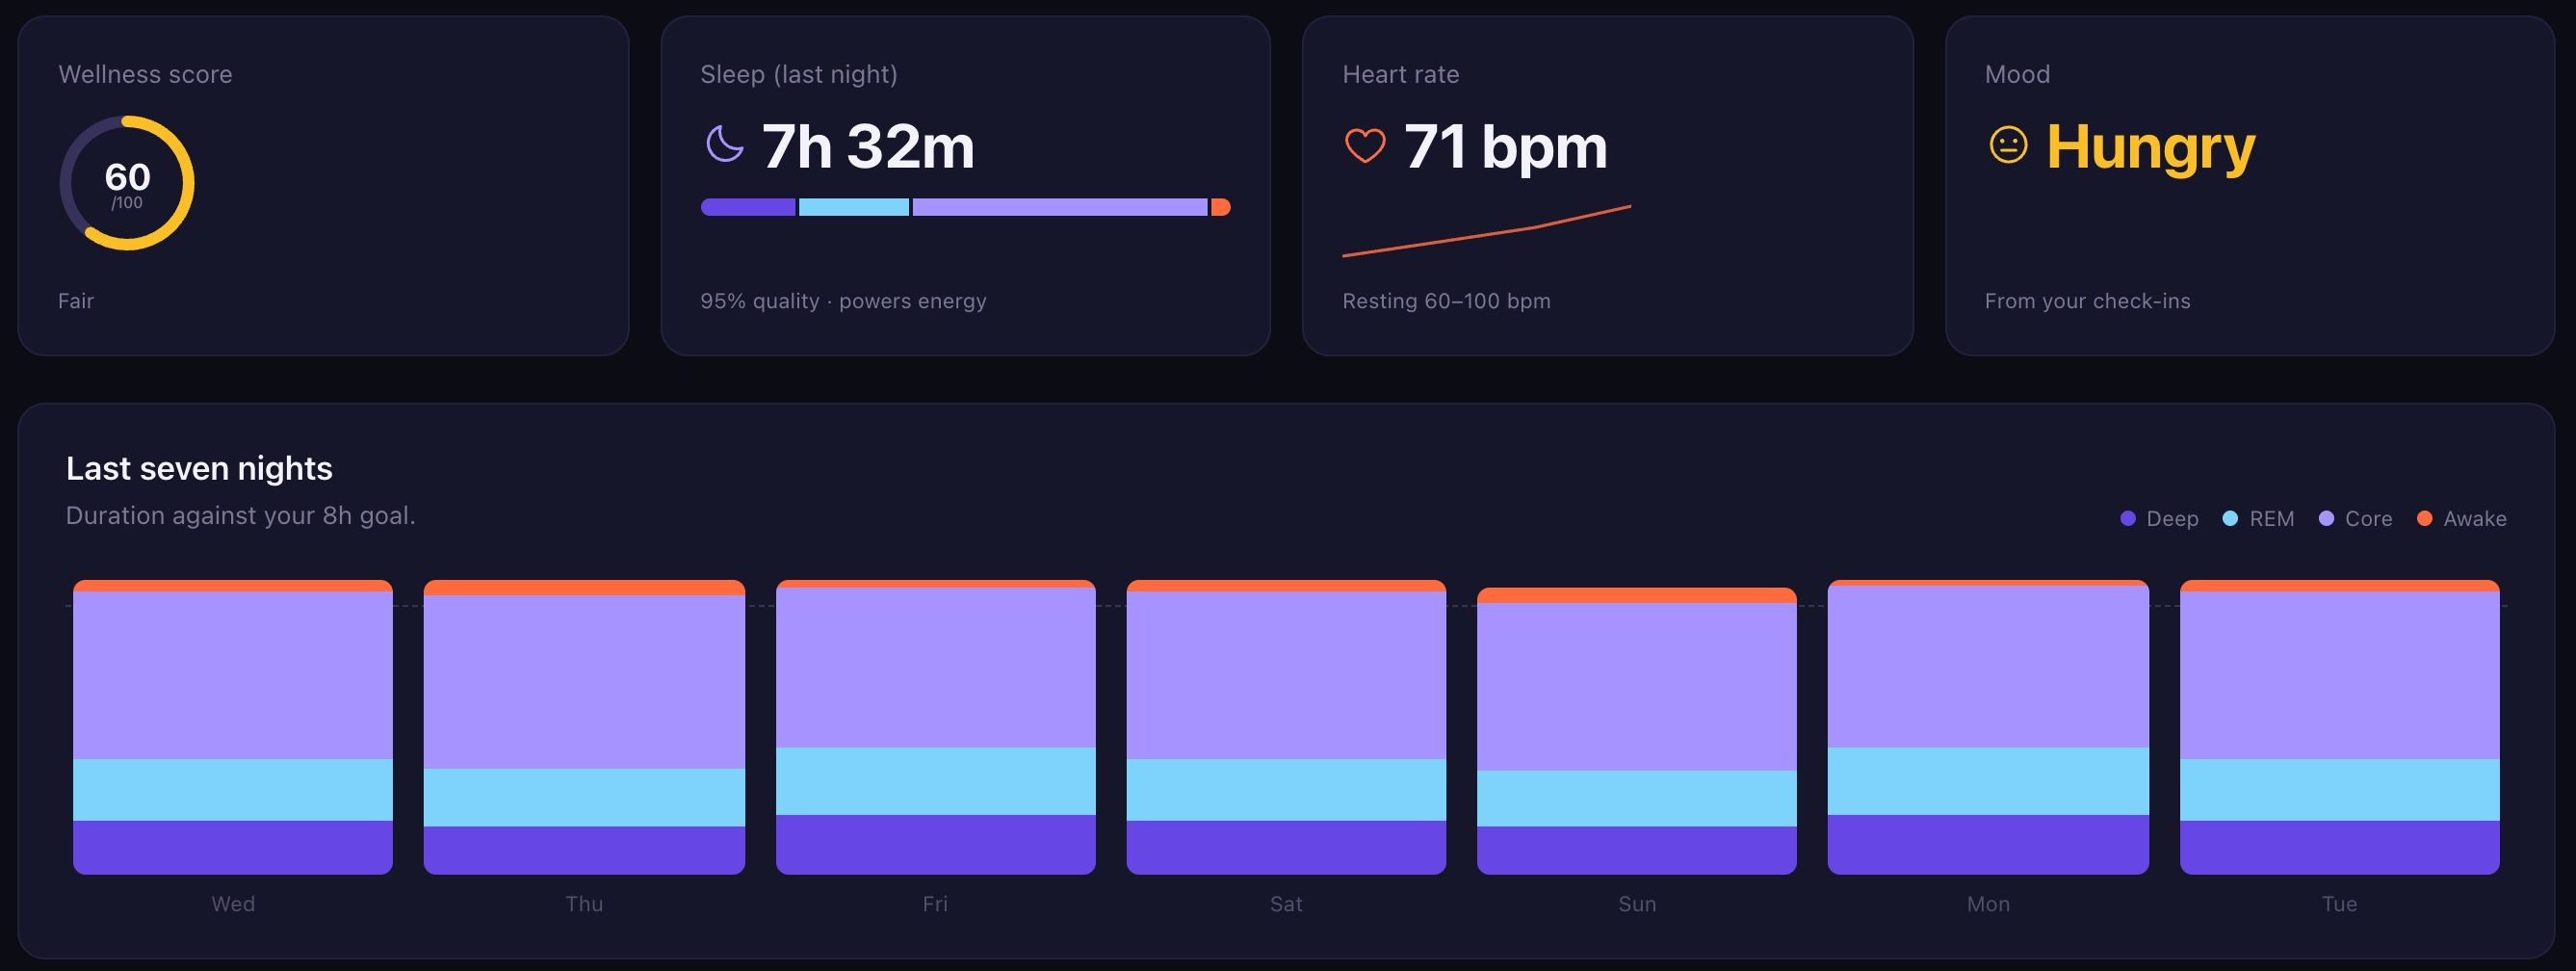Screen dimensions: 2576x971
Task: Click the 'Sun' axis label
Action: click(x=1637, y=904)
